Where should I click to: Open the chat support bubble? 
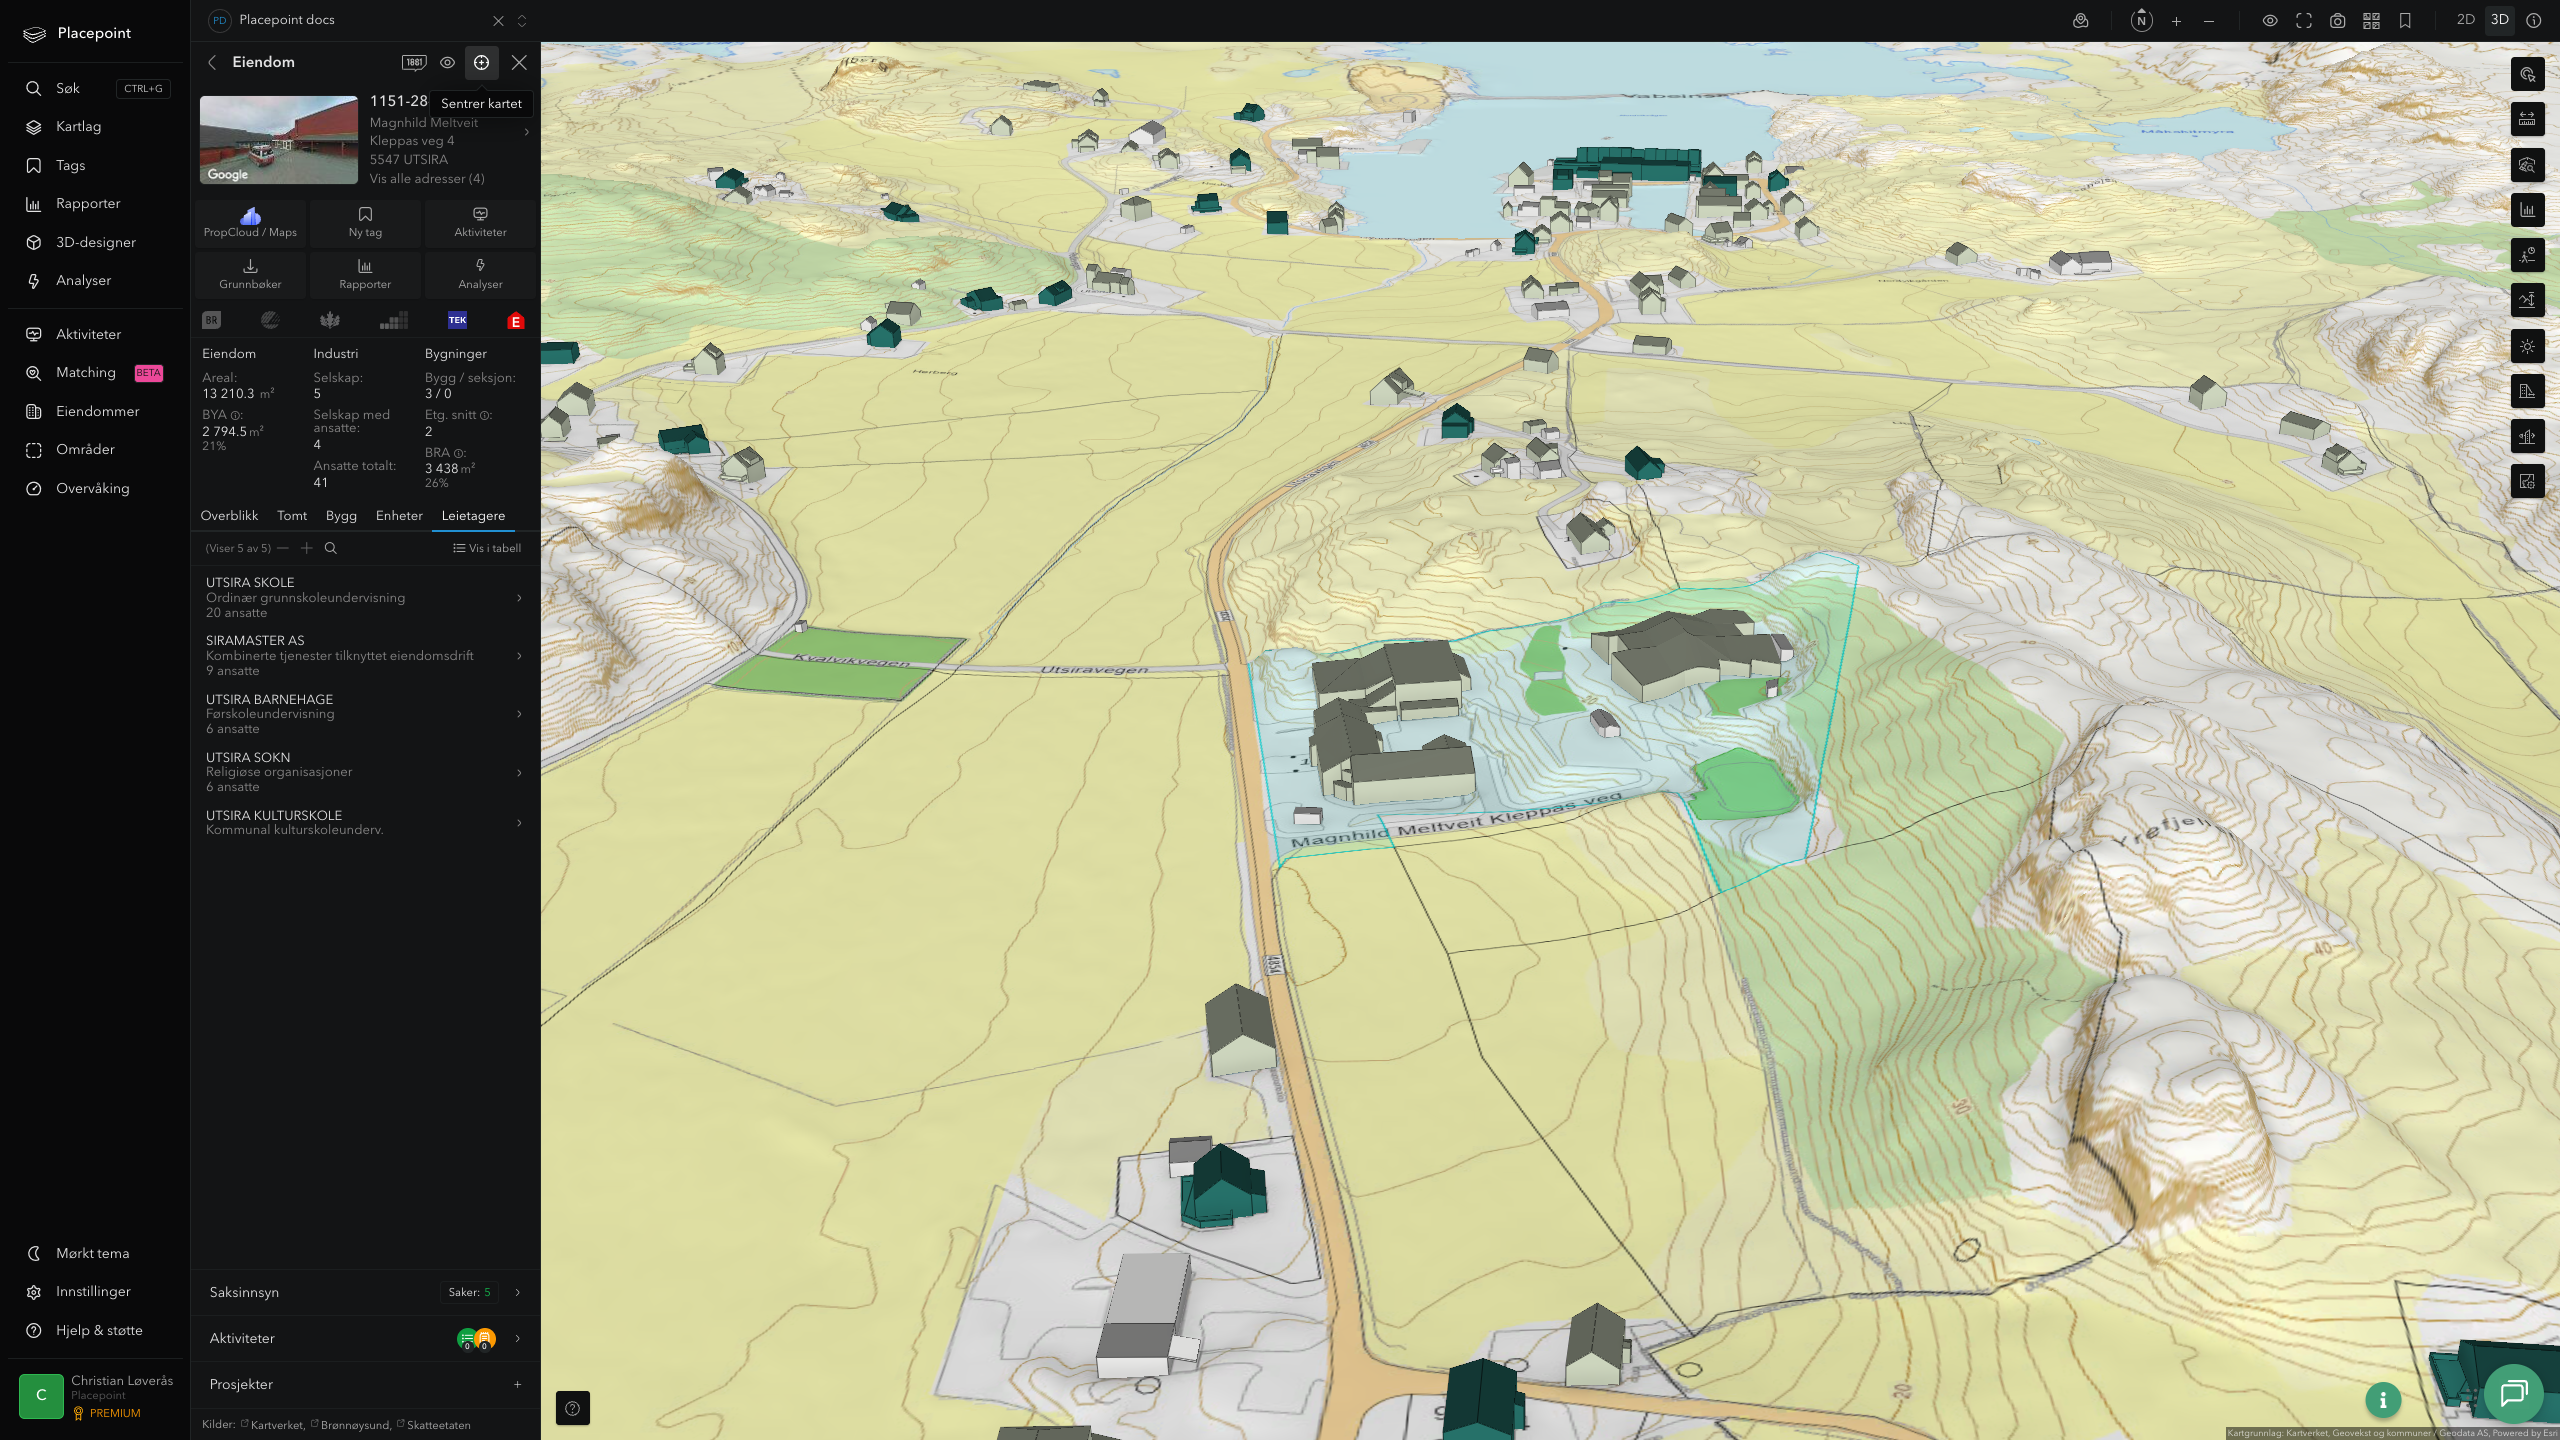click(x=2513, y=1393)
